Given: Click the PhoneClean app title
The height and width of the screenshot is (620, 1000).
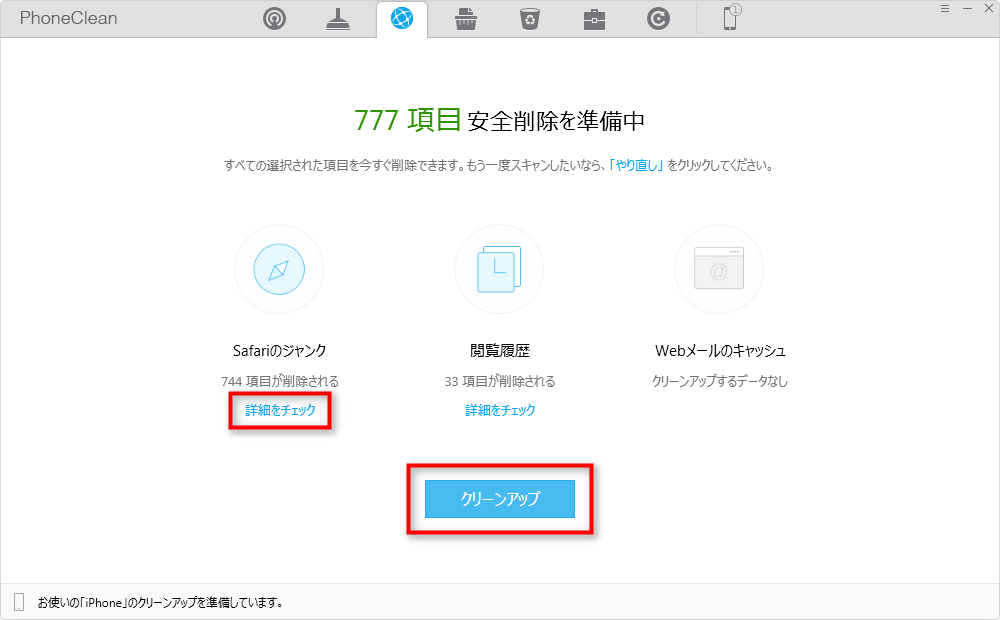Looking at the screenshot, I should click(68, 18).
